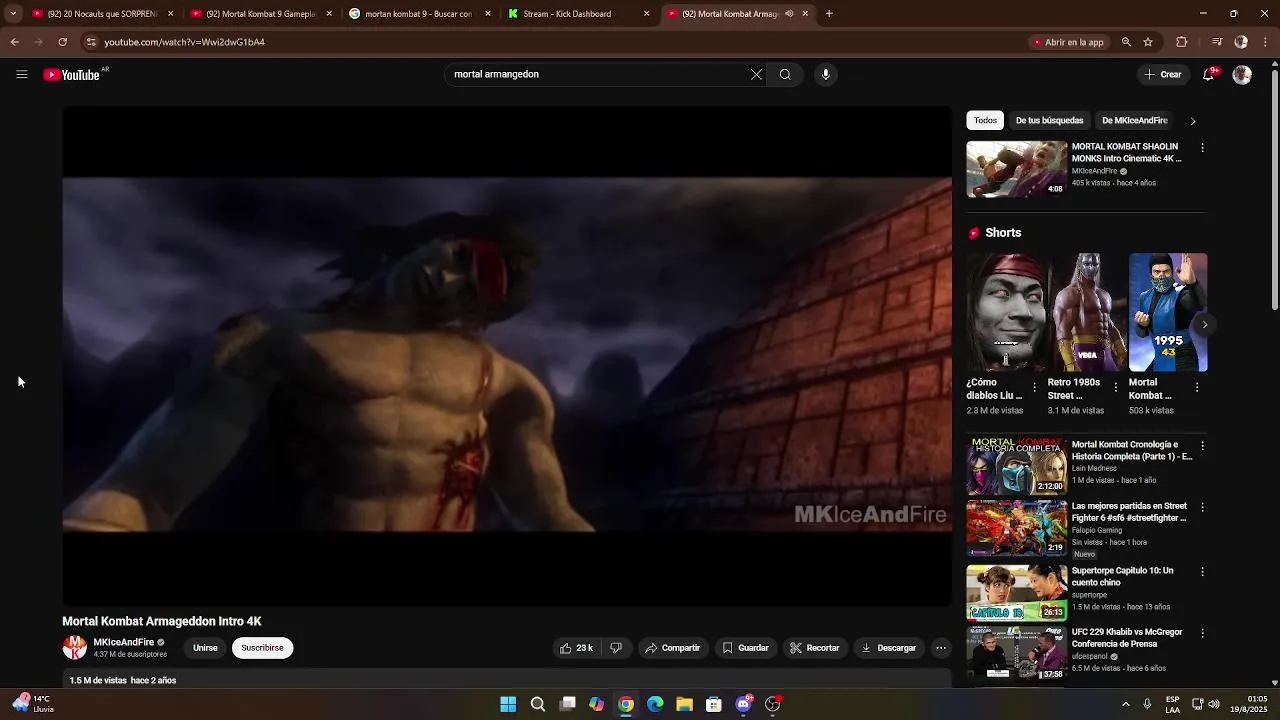The image size is (1280, 720).
Task: Switch to the Stream - Kick Dashboard tab
Action: click(578, 14)
